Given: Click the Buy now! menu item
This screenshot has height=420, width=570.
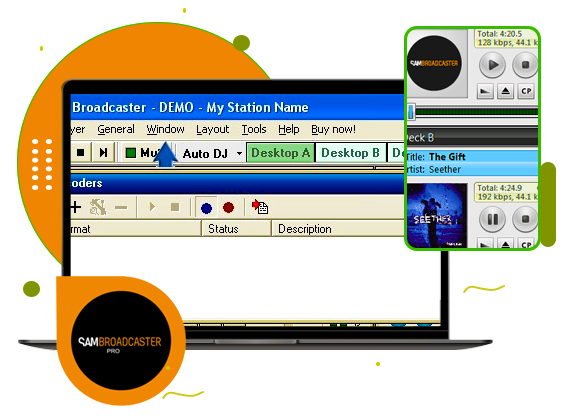Looking at the screenshot, I should point(333,129).
